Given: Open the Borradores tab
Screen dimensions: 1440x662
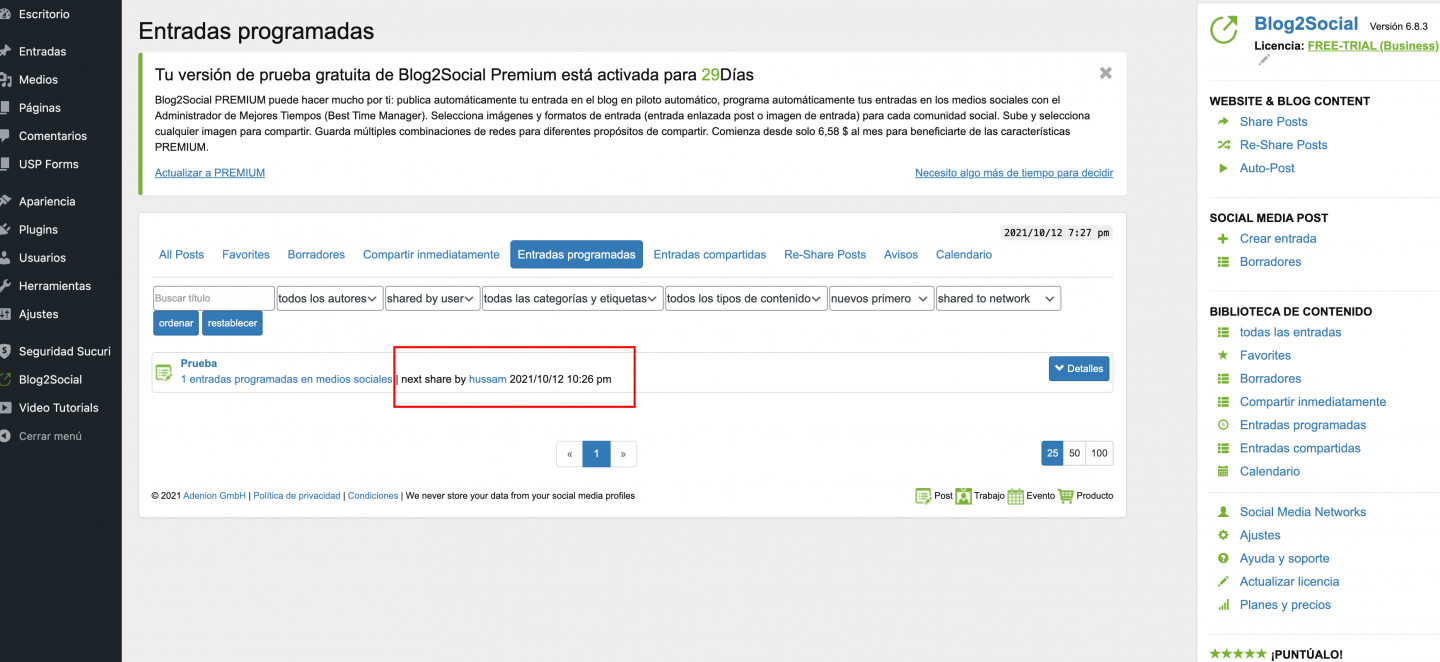Looking at the screenshot, I should pos(316,255).
